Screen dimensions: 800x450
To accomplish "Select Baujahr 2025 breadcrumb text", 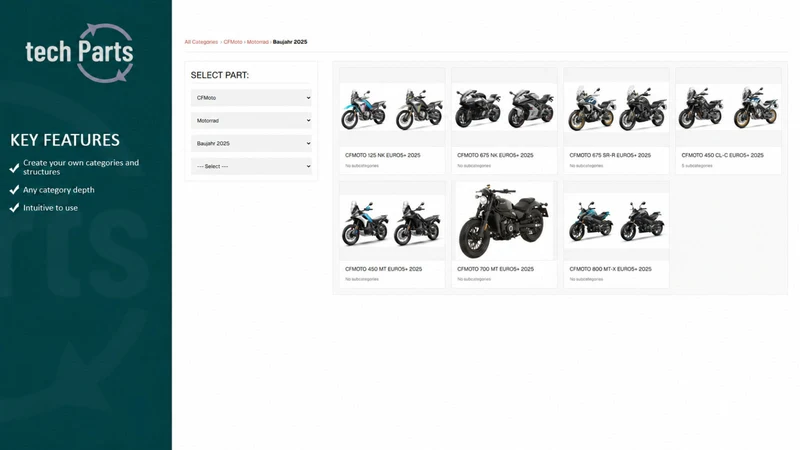I will pyautogui.click(x=290, y=42).
